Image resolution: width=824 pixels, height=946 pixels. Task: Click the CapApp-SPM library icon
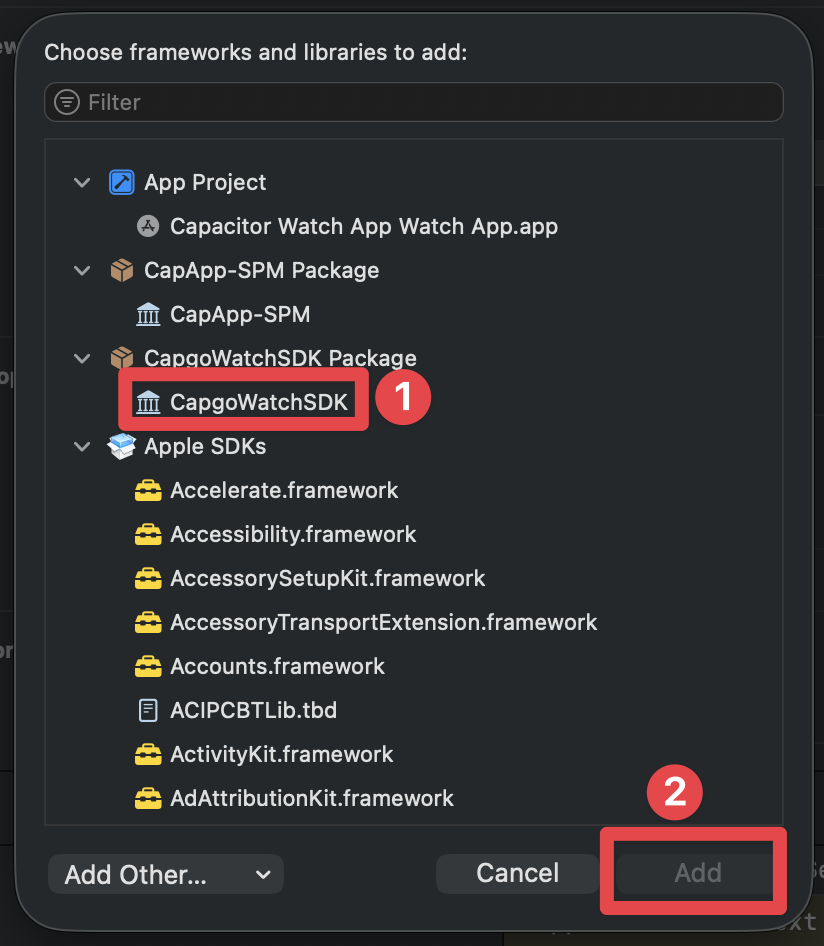point(148,314)
